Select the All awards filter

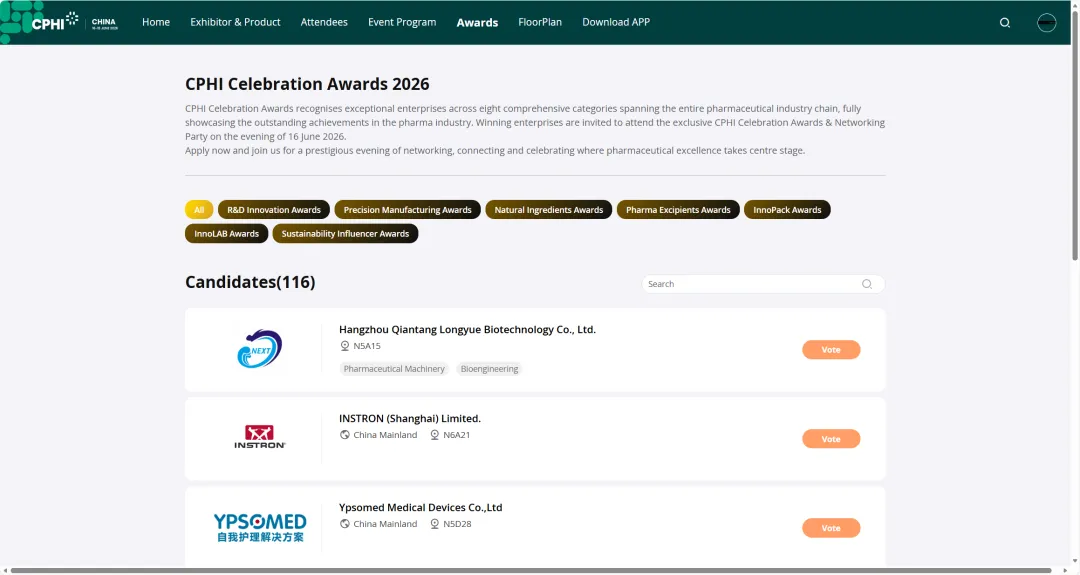point(199,209)
